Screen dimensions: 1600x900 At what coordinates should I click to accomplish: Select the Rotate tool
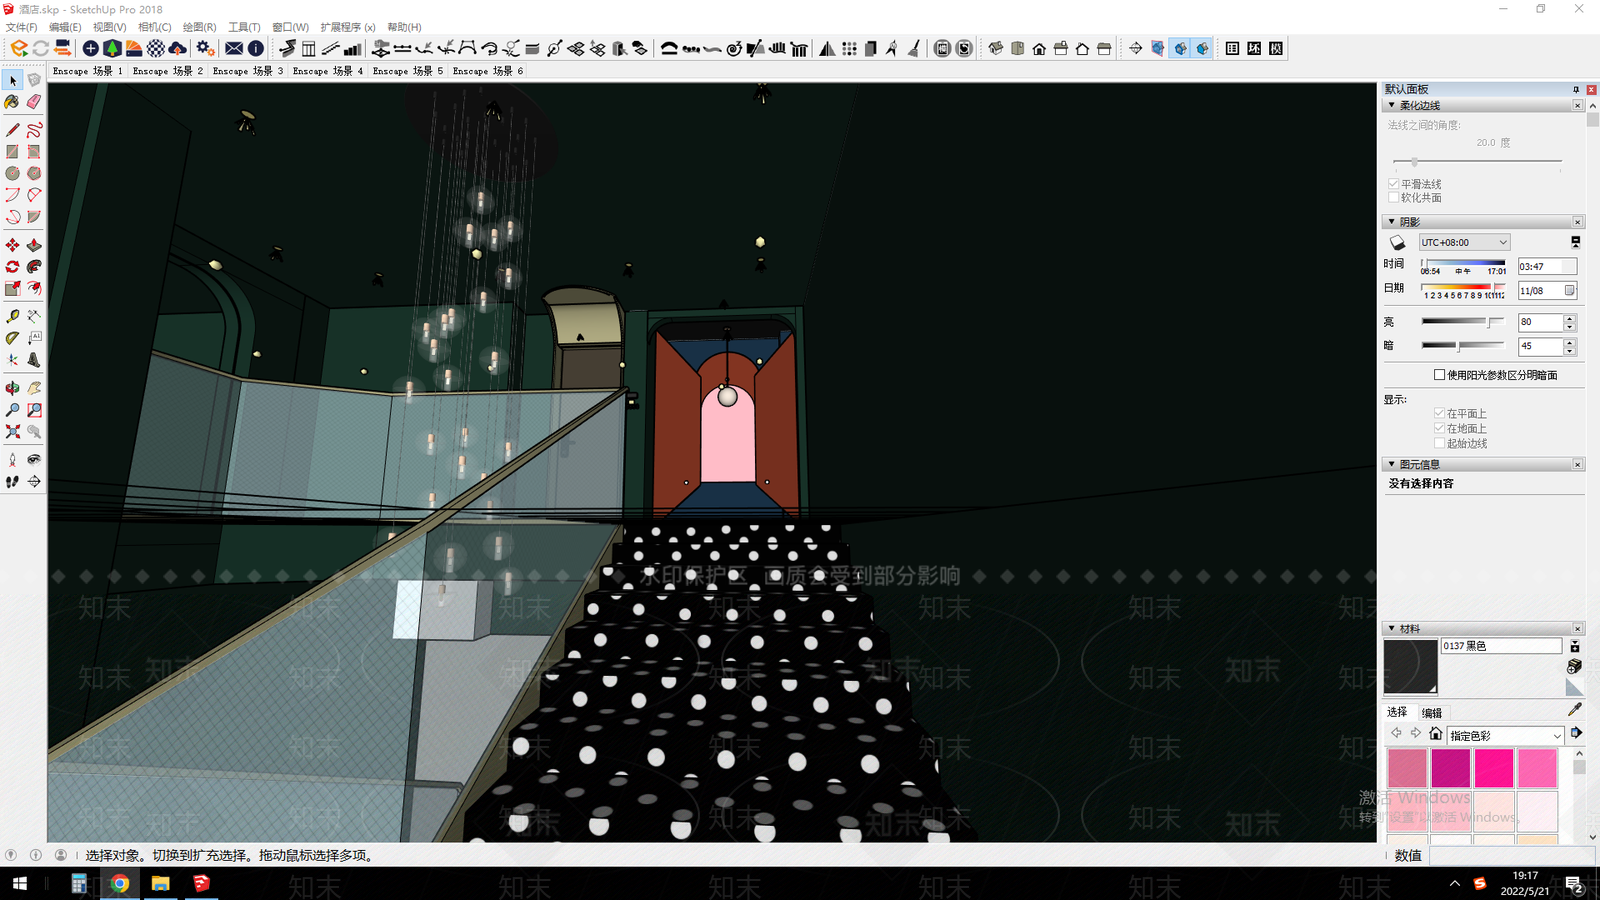coord(12,267)
